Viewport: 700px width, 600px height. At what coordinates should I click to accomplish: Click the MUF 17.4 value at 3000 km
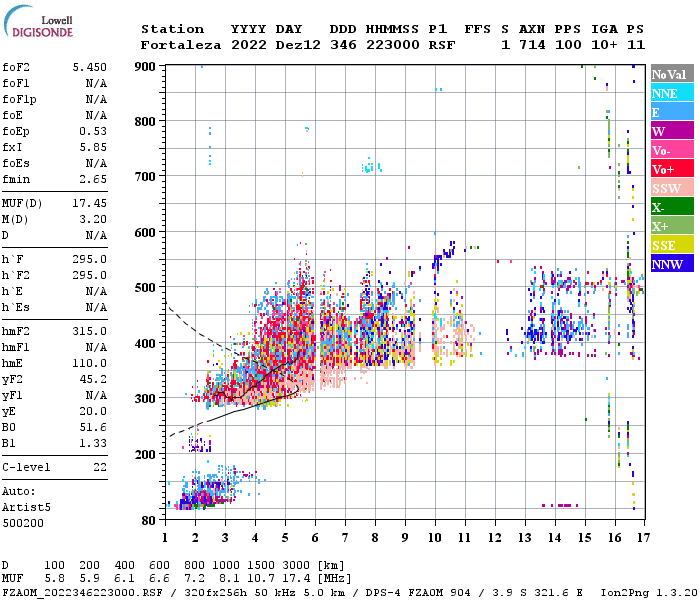[x=296, y=579]
